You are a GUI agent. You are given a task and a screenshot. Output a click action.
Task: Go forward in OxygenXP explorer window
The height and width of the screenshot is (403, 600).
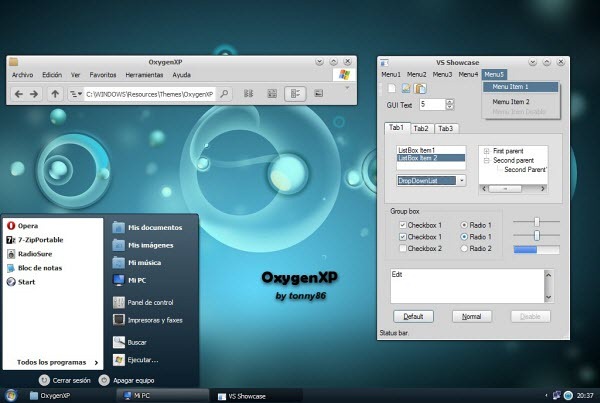[x=34, y=94]
